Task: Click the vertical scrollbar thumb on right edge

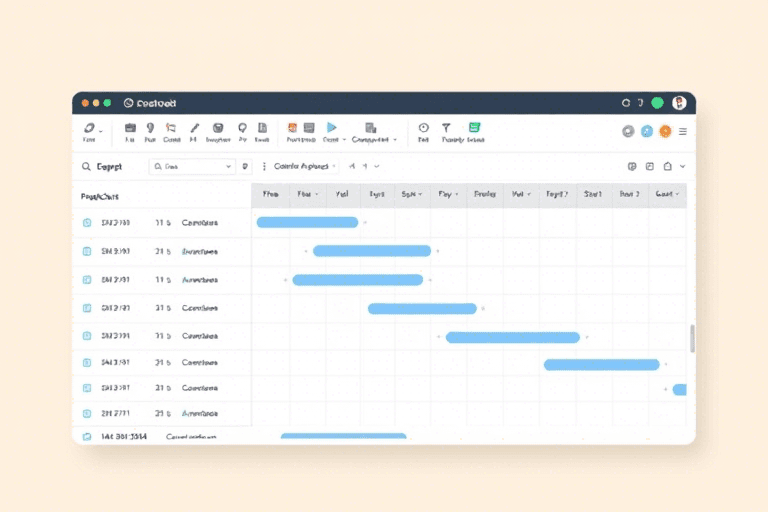Action: click(x=692, y=338)
